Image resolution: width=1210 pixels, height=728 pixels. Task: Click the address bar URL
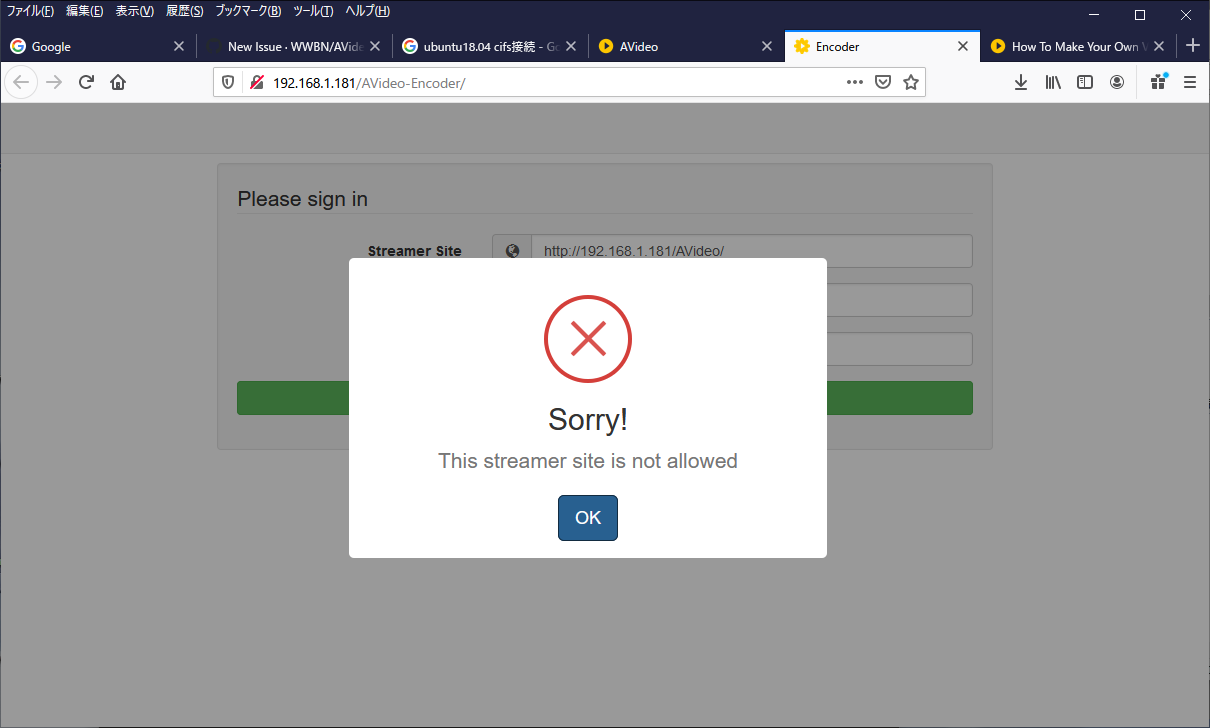pyautogui.click(x=368, y=83)
